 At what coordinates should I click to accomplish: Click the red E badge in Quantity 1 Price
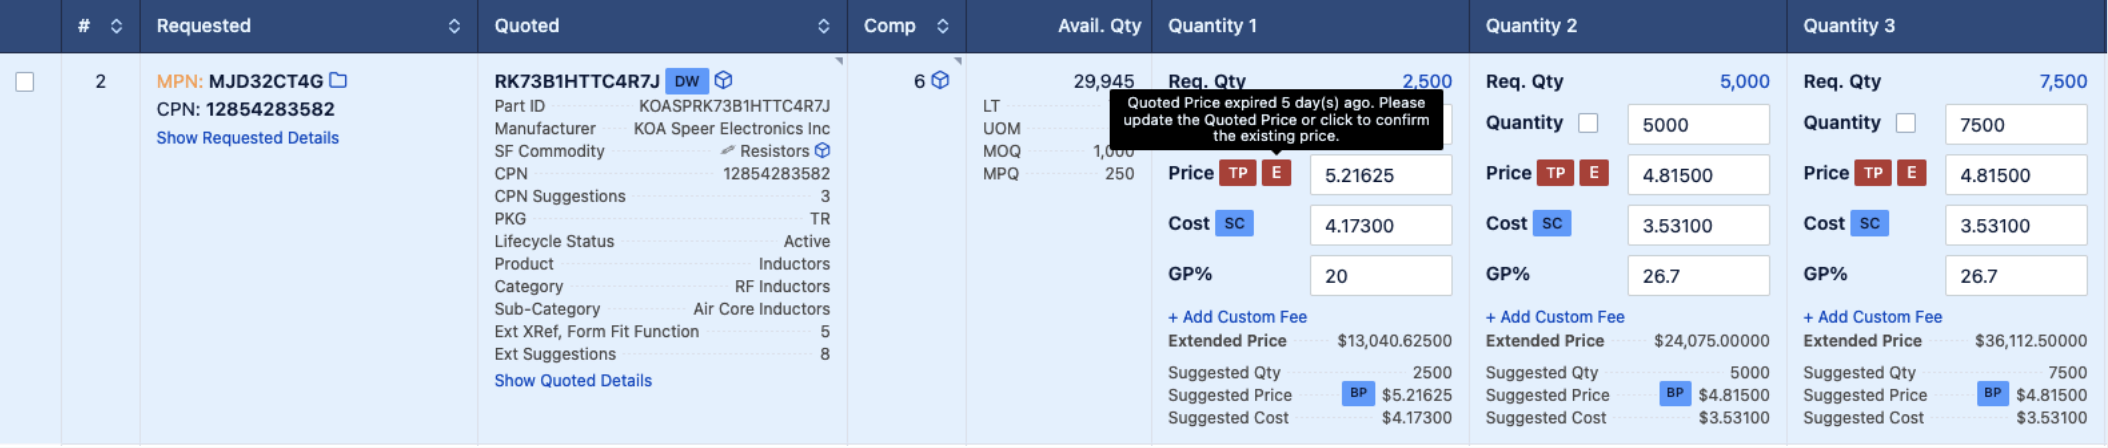(x=1276, y=173)
